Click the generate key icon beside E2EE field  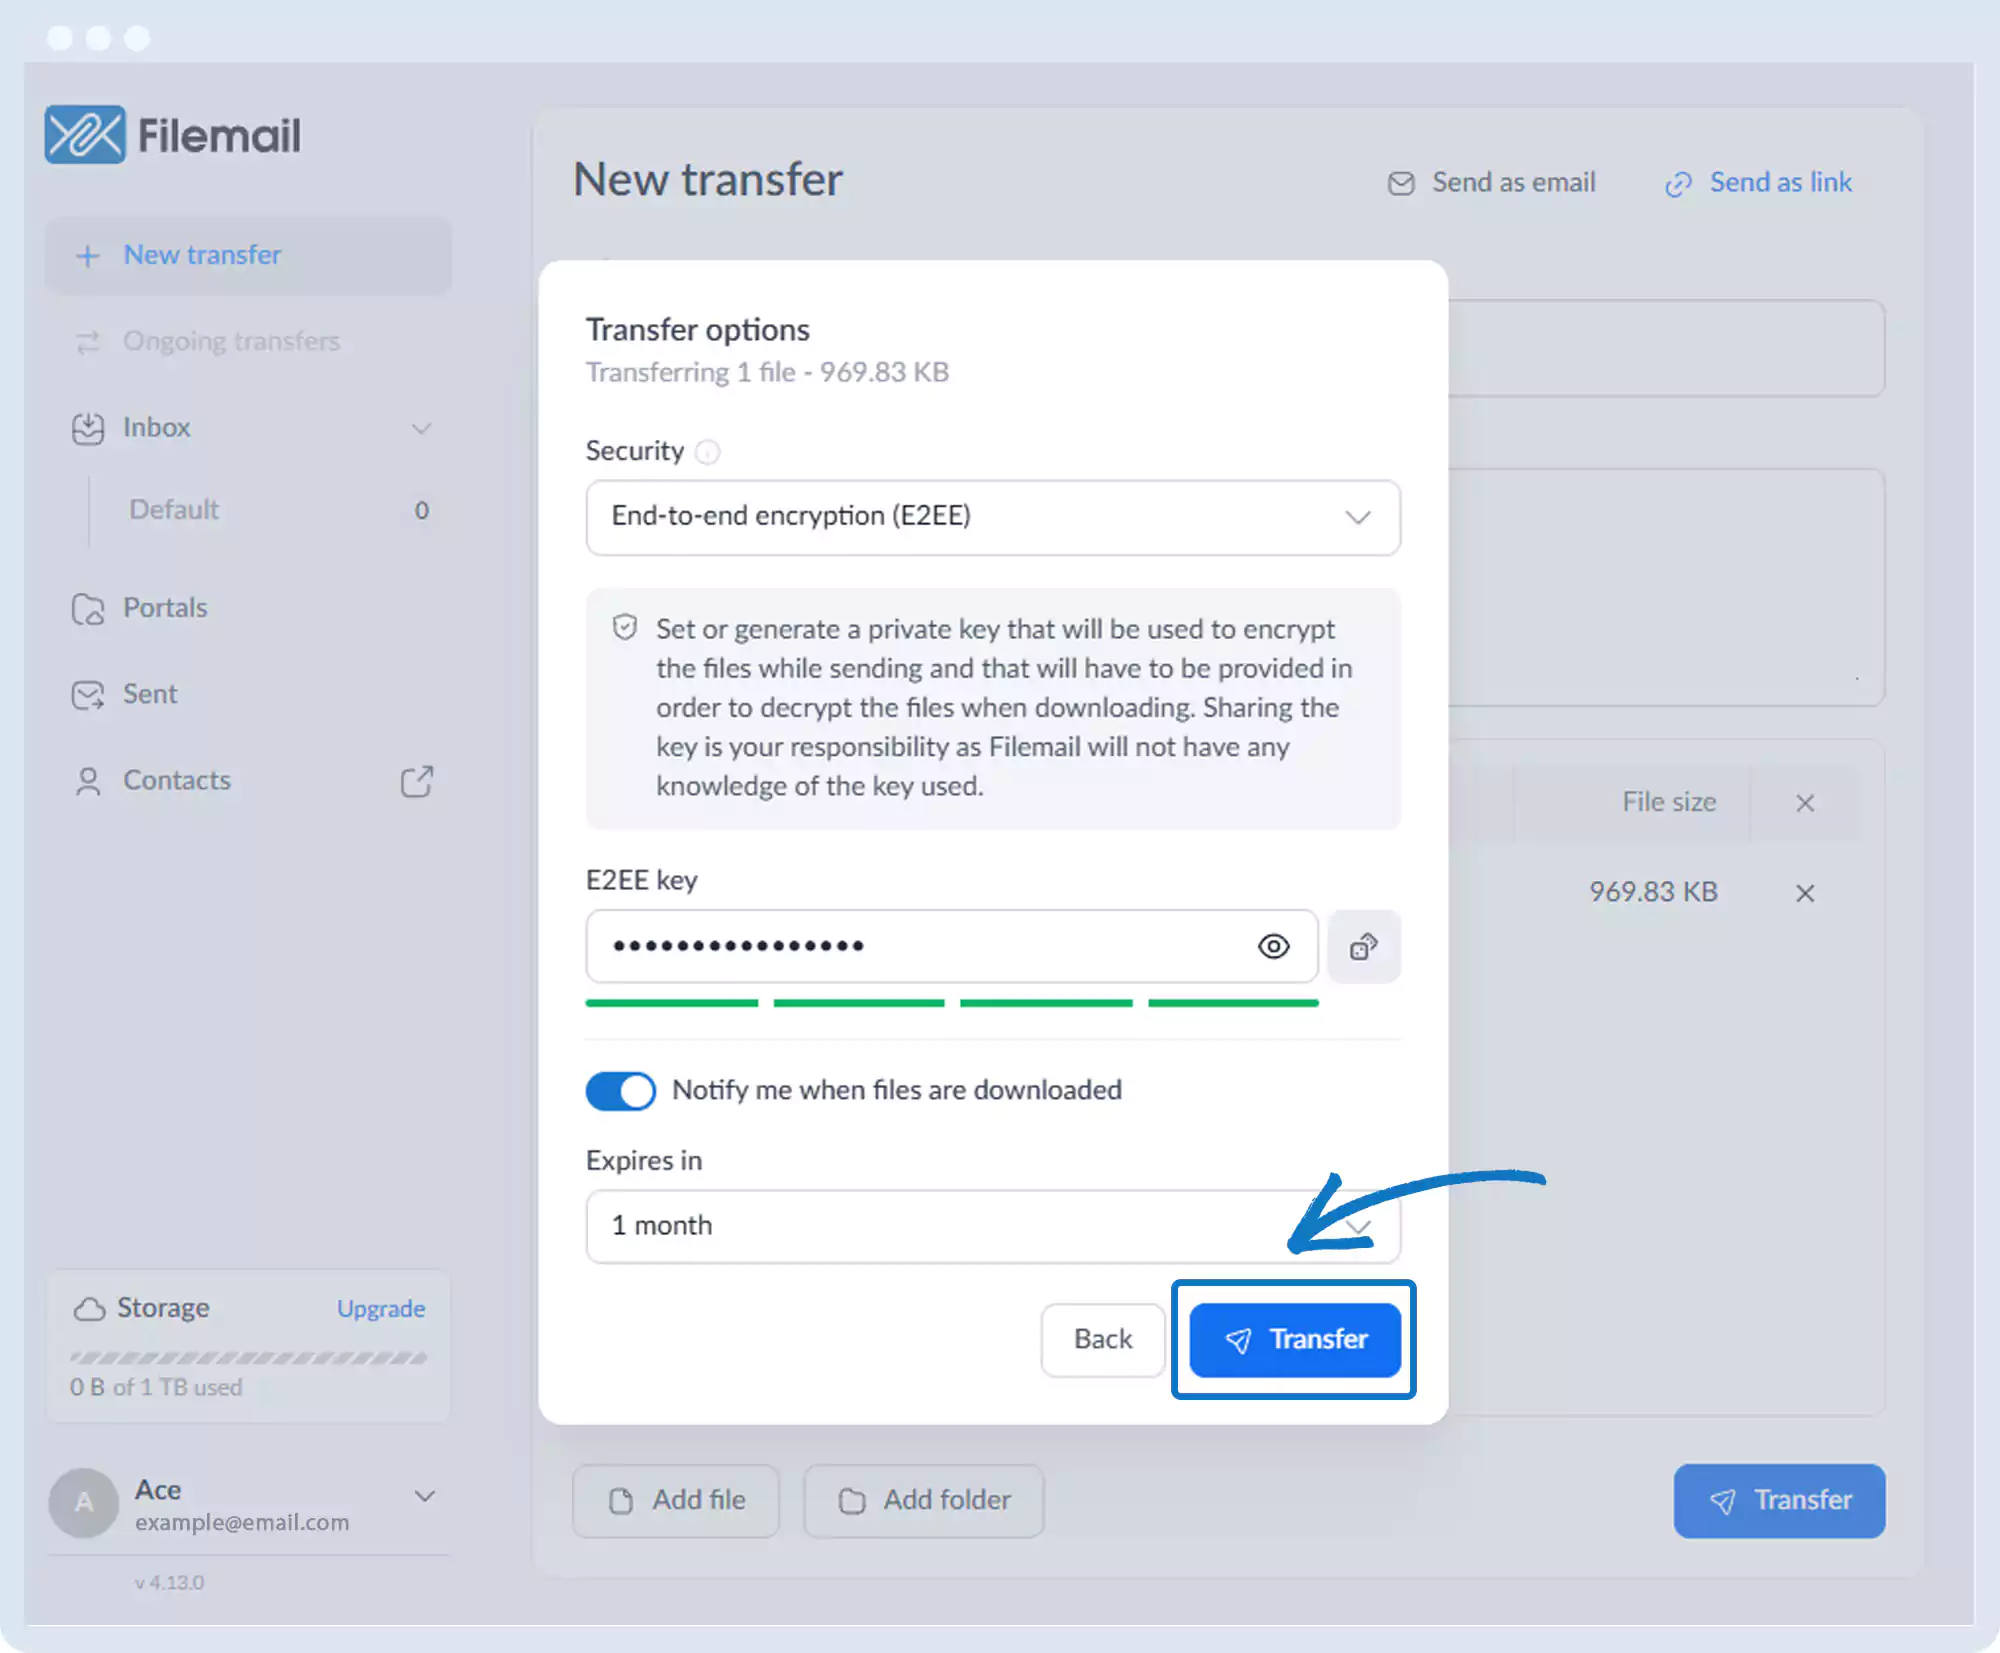pyautogui.click(x=1363, y=946)
